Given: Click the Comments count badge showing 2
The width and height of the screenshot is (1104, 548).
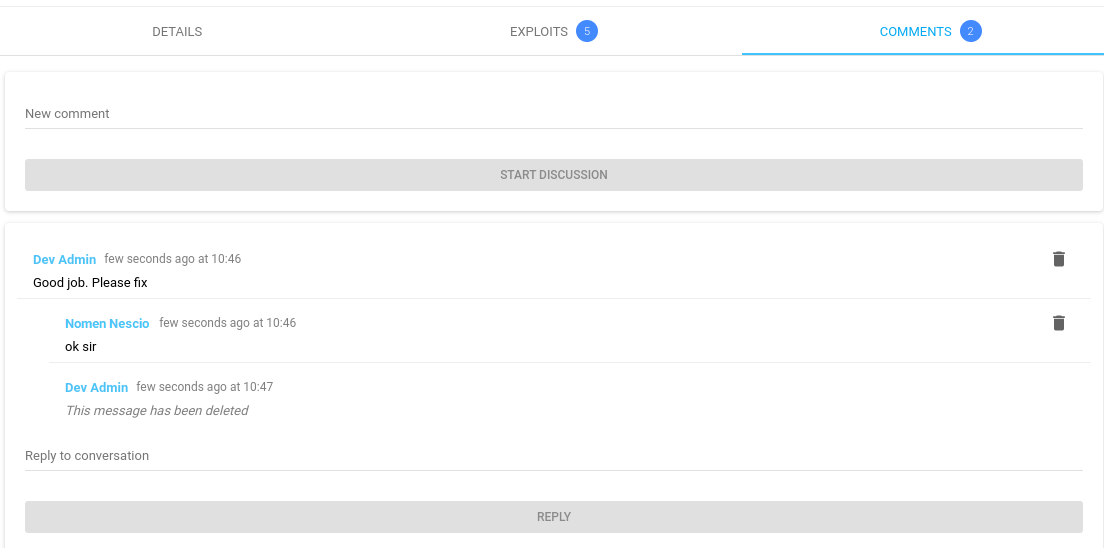Looking at the screenshot, I should pos(969,32).
